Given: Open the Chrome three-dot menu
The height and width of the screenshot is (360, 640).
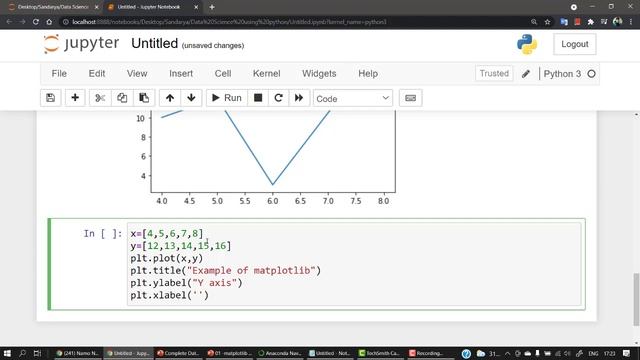Looking at the screenshot, I should (x=631, y=22).
